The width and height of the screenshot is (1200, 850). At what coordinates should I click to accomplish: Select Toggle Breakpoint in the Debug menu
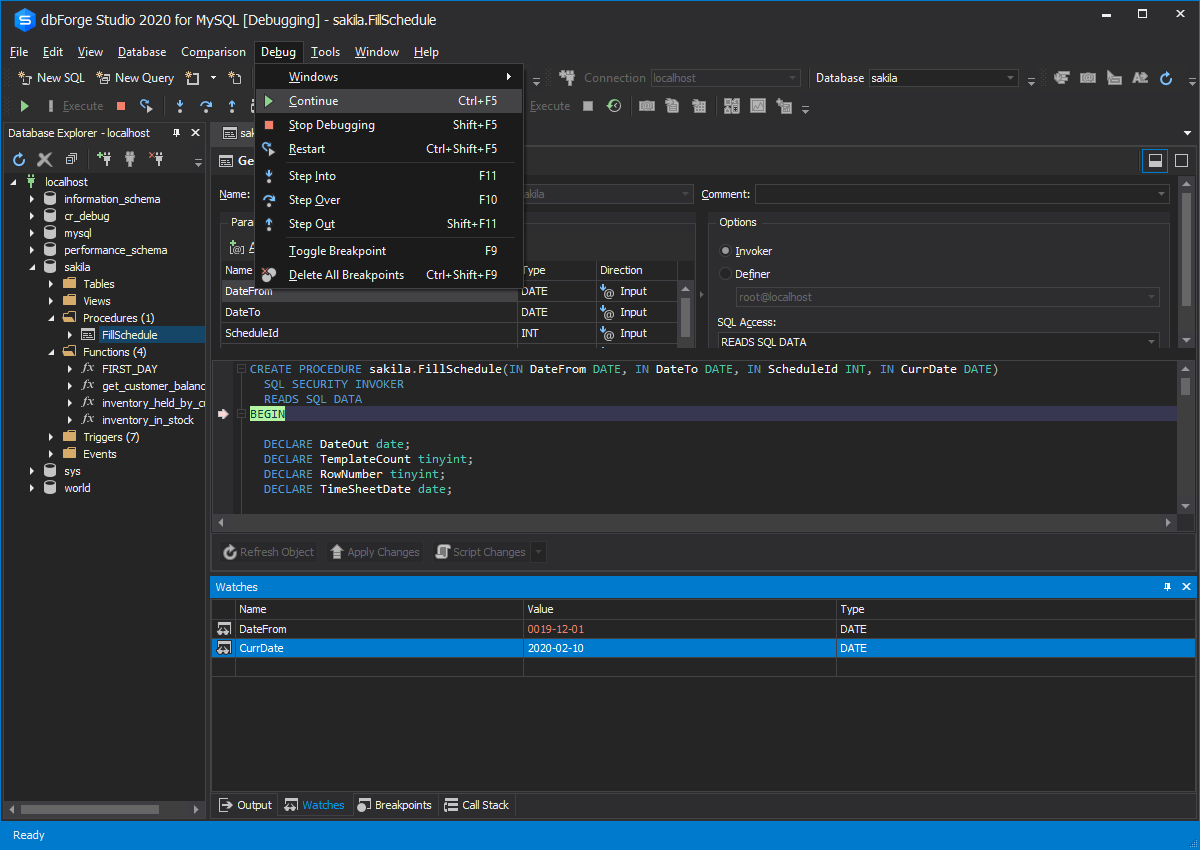click(x=337, y=251)
